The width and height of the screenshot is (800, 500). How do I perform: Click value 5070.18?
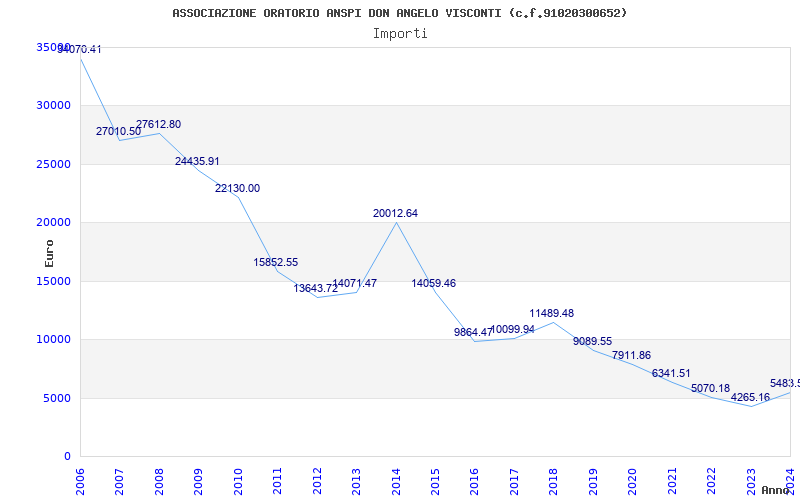click(x=711, y=388)
